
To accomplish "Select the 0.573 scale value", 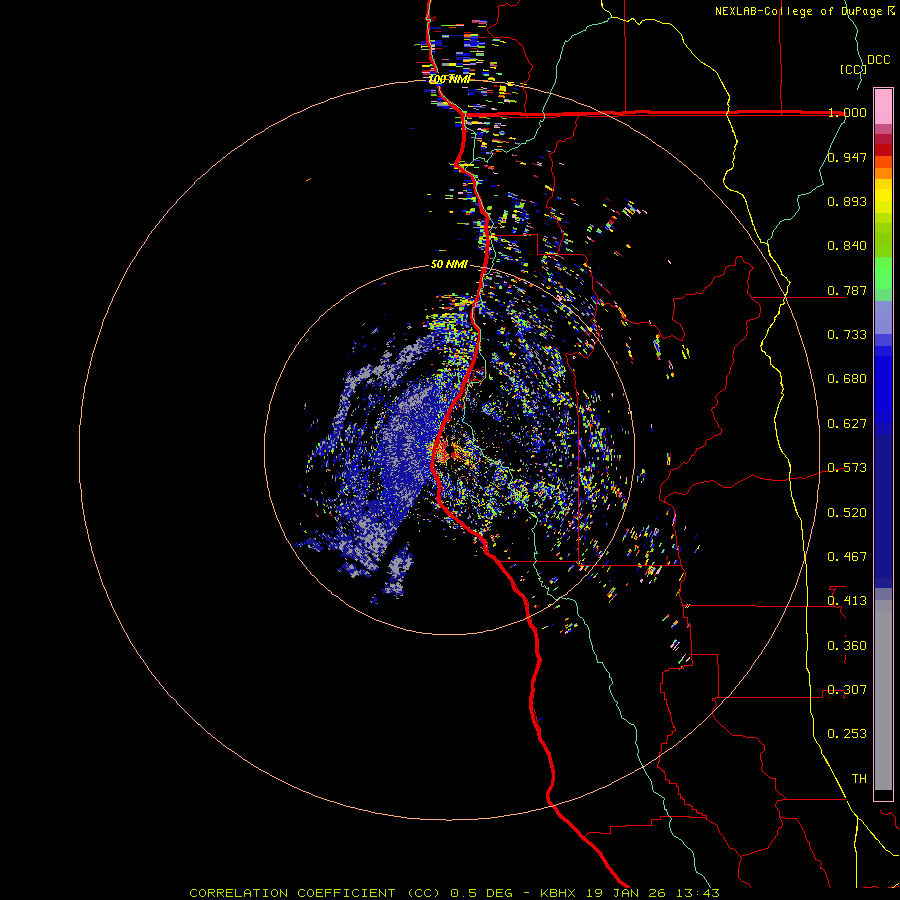I will pyautogui.click(x=847, y=468).
